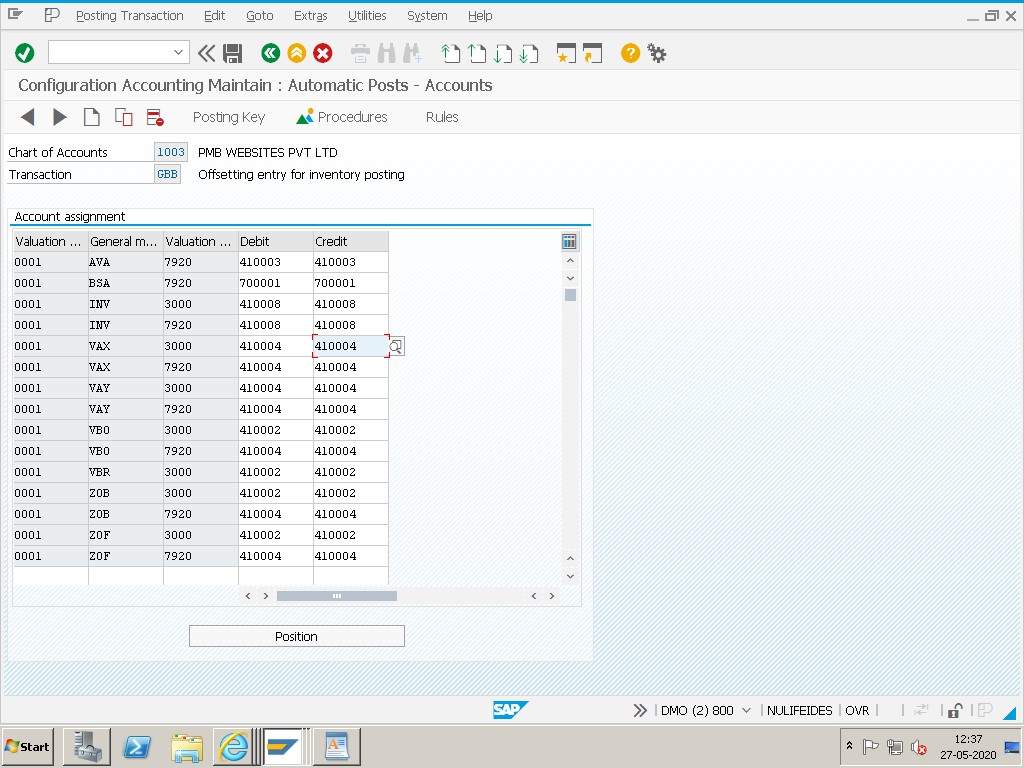This screenshot has width=1024, height=768.
Task: Click the AVA row debit 410003 cell
Action: (x=276, y=262)
